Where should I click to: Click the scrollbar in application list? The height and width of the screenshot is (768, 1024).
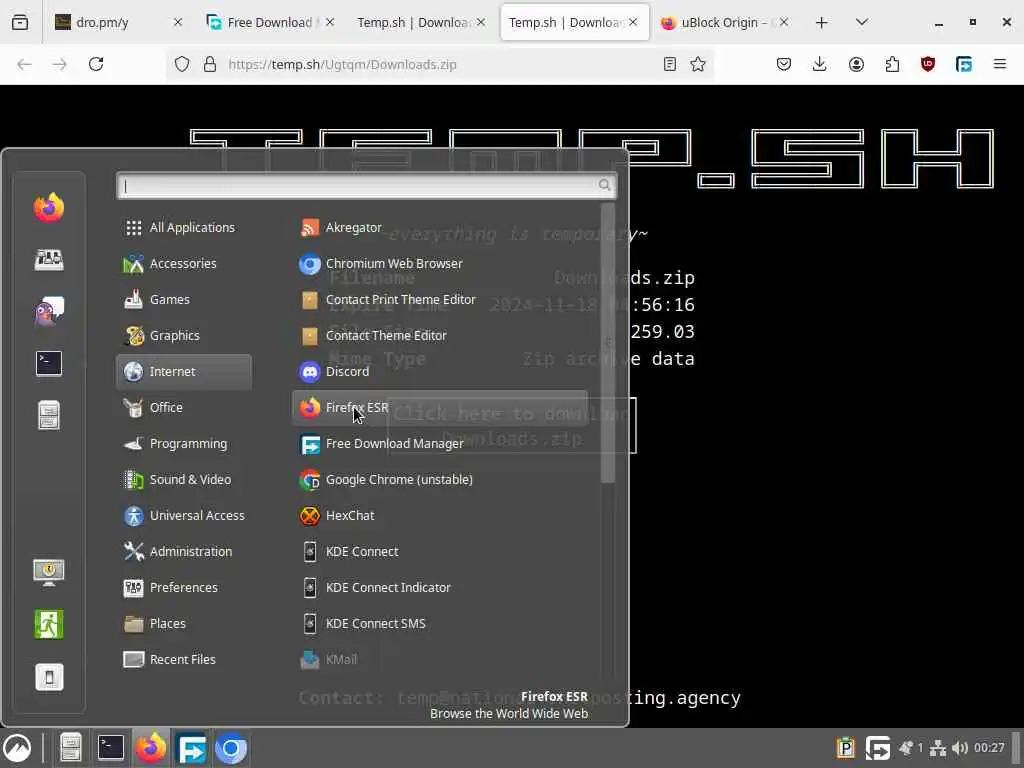coord(607,343)
